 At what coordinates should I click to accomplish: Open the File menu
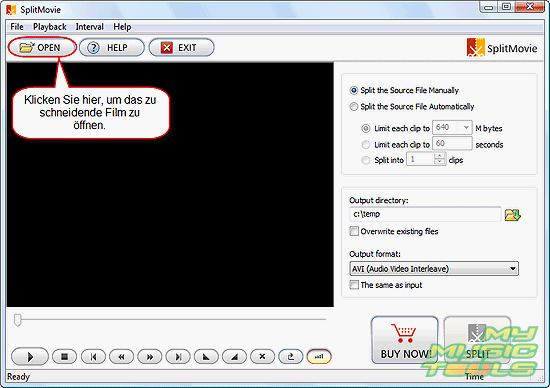[x=16, y=27]
